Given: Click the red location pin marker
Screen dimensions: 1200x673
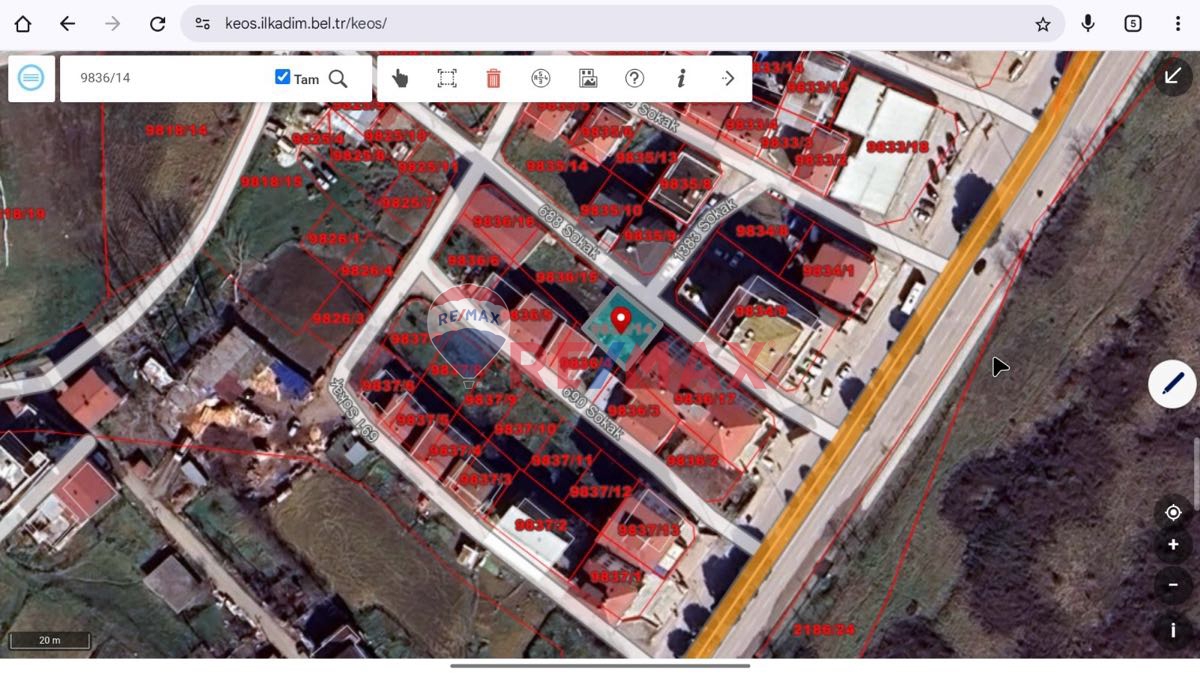Looking at the screenshot, I should pos(620,320).
